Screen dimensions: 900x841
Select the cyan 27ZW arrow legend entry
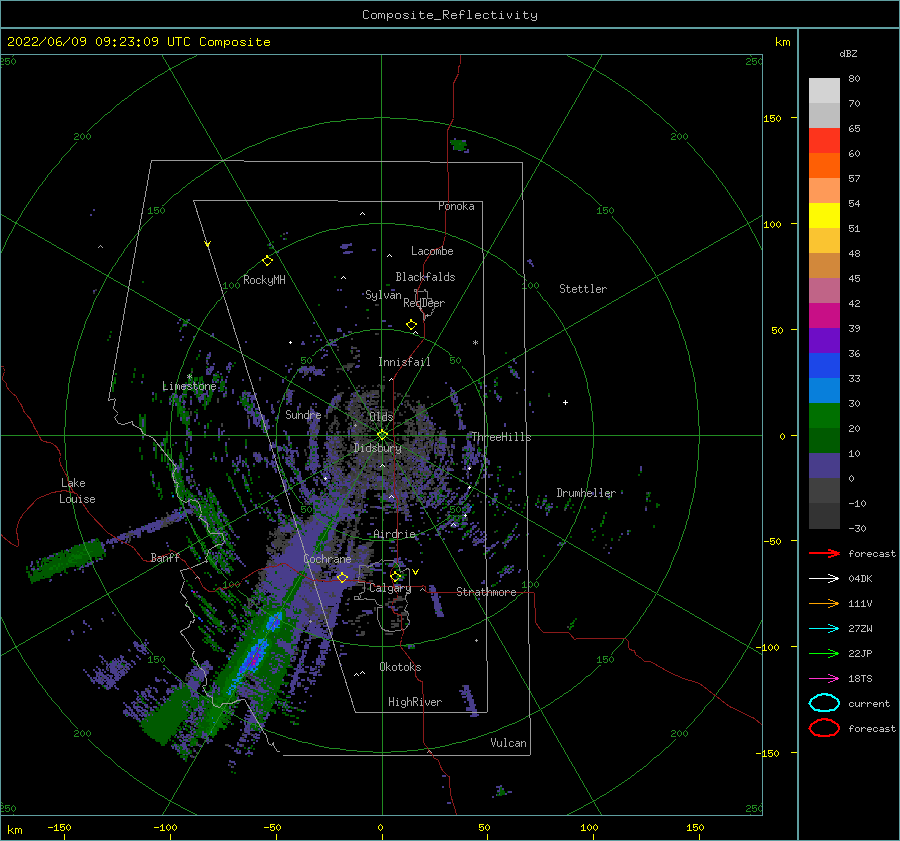pos(824,629)
